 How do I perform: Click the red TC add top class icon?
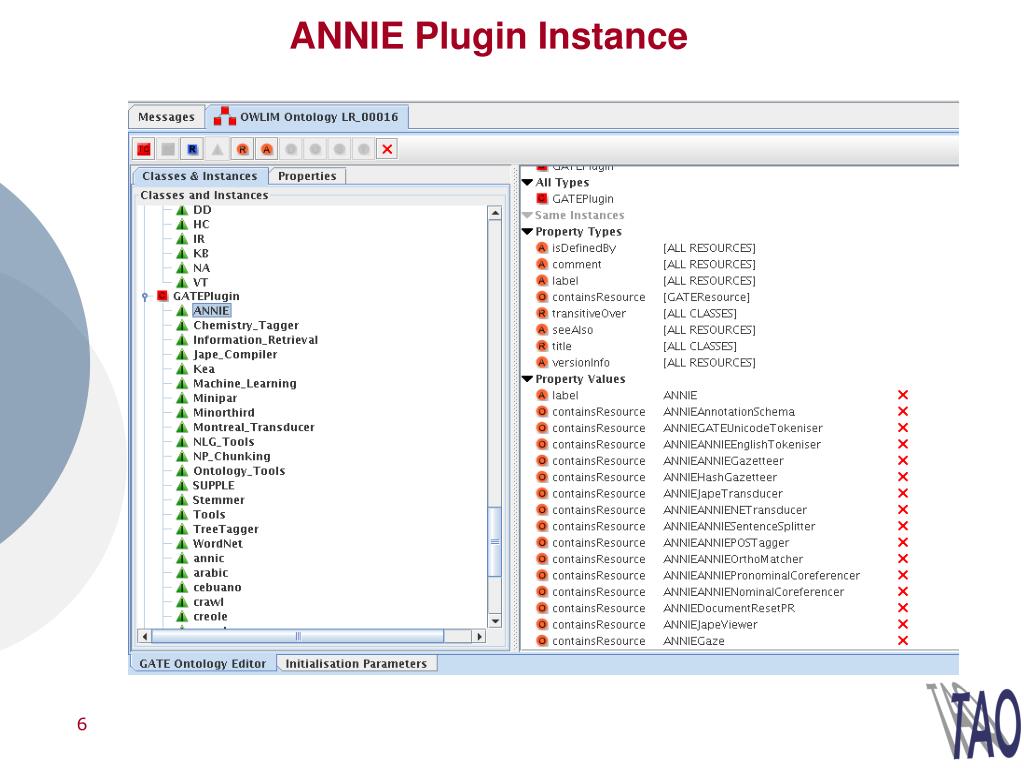tap(144, 150)
